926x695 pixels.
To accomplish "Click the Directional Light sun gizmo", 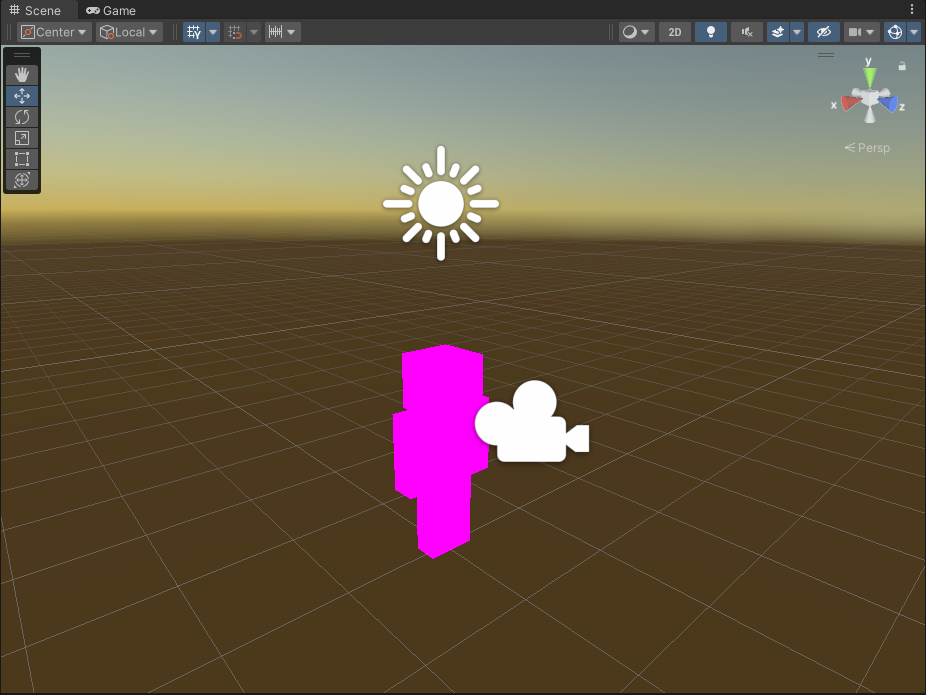I will click(x=441, y=204).
